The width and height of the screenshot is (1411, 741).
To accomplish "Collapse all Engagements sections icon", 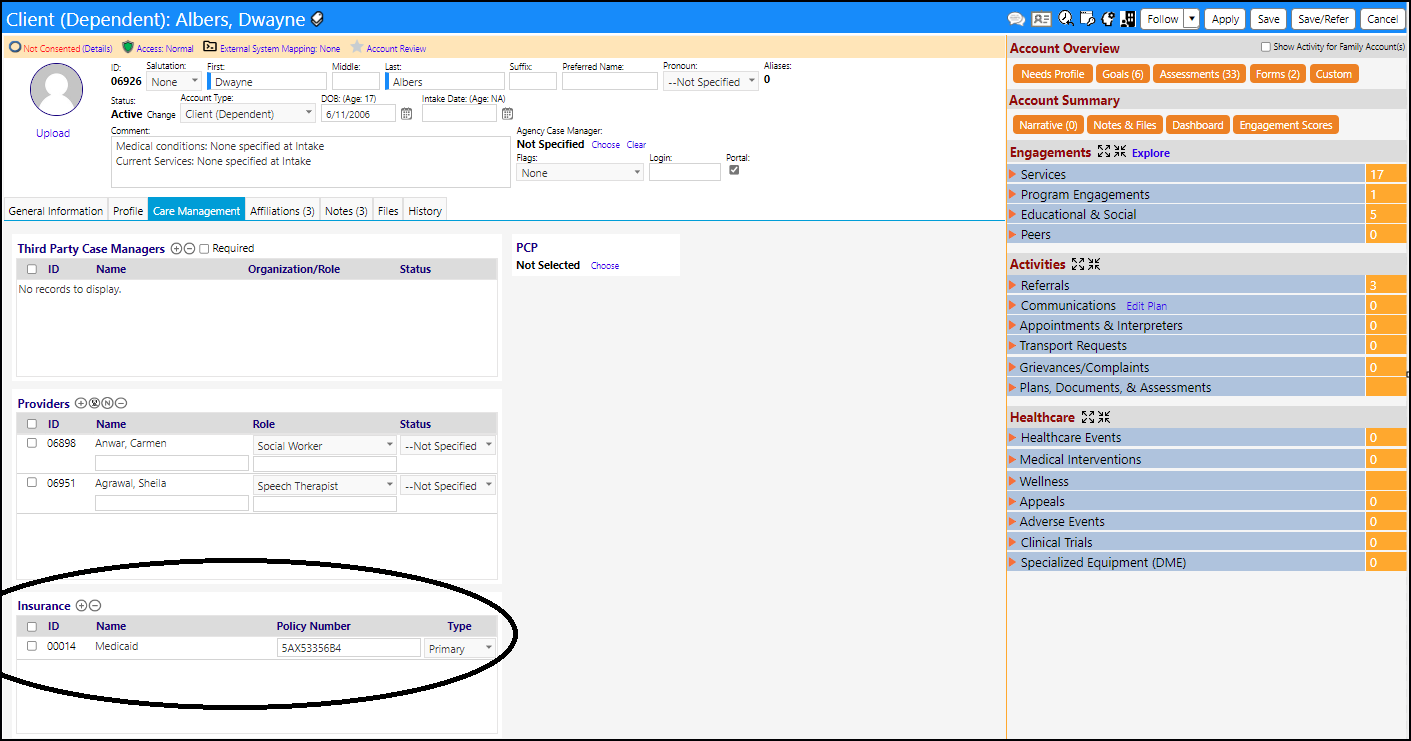I will pos(1120,152).
